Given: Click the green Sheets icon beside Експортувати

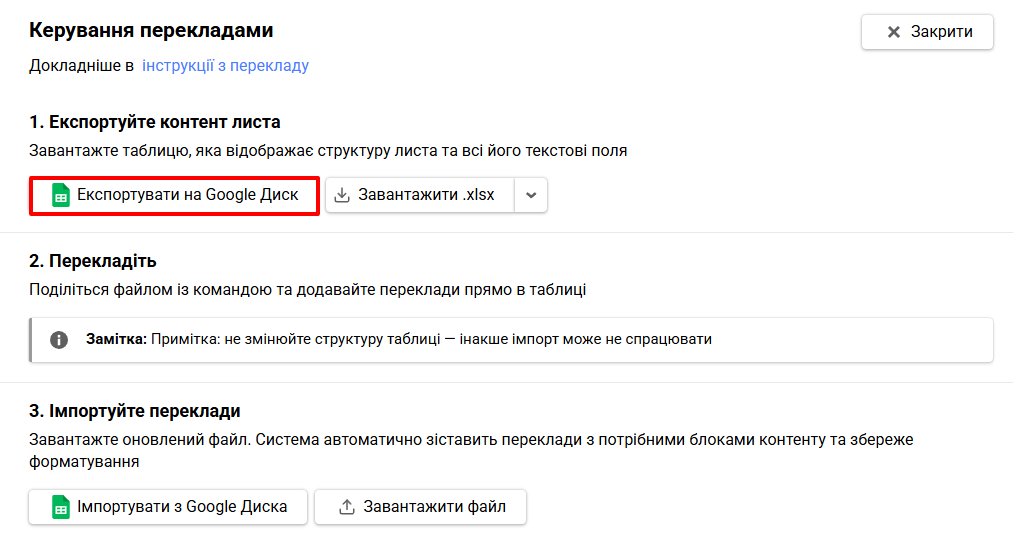Looking at the screenshot, I should click(x=61, y=195).
